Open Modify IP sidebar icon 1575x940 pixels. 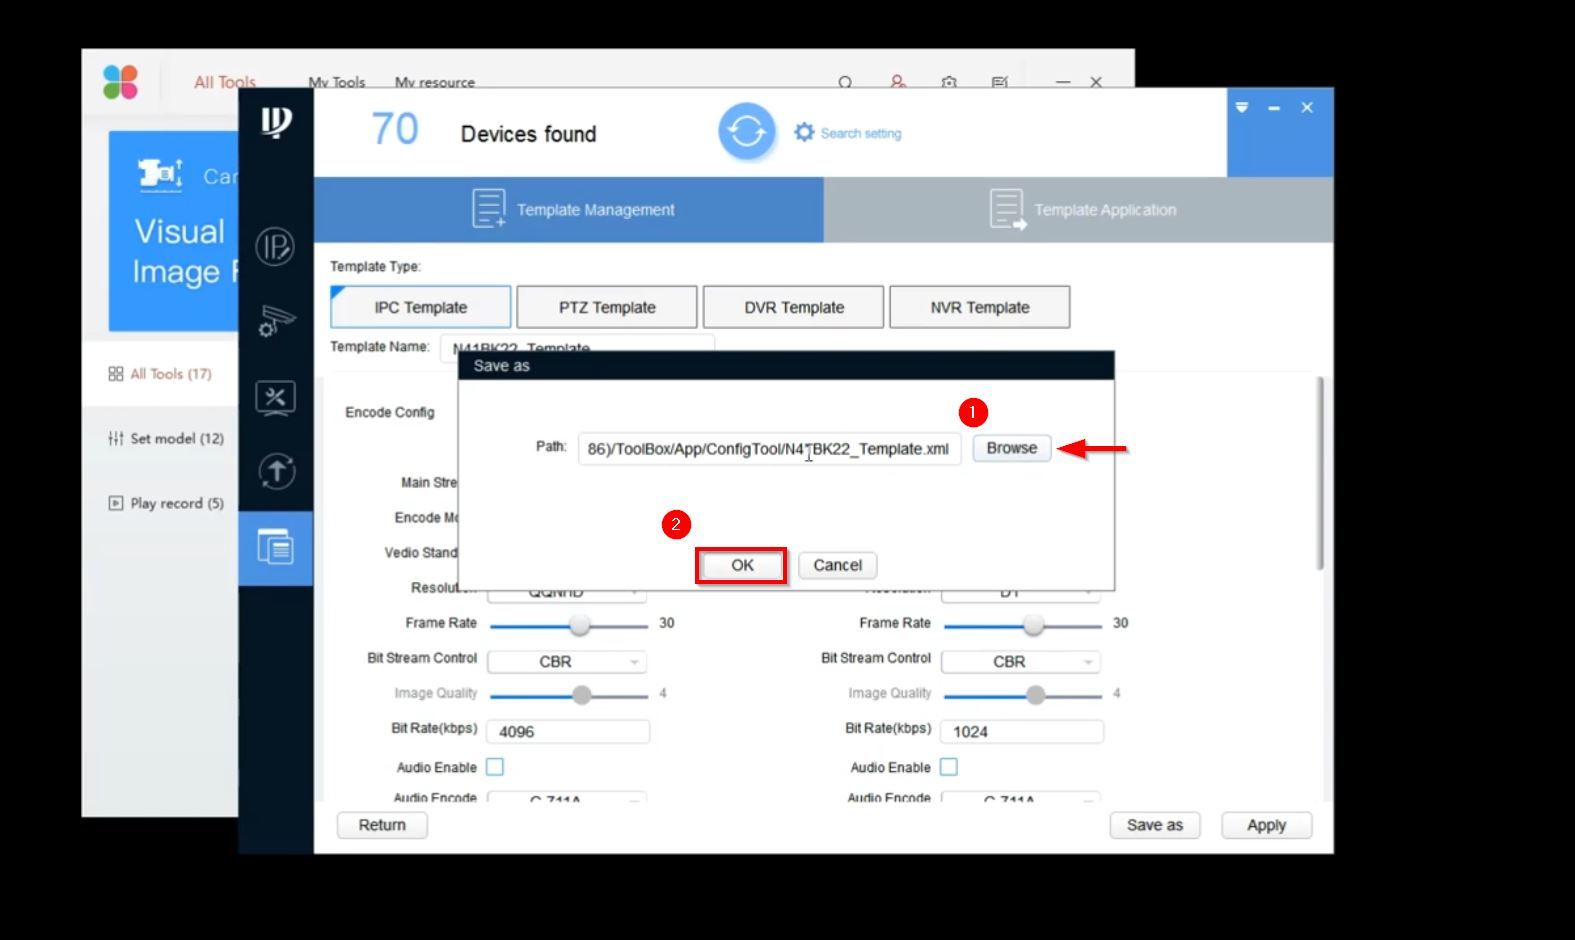point(275,246)
